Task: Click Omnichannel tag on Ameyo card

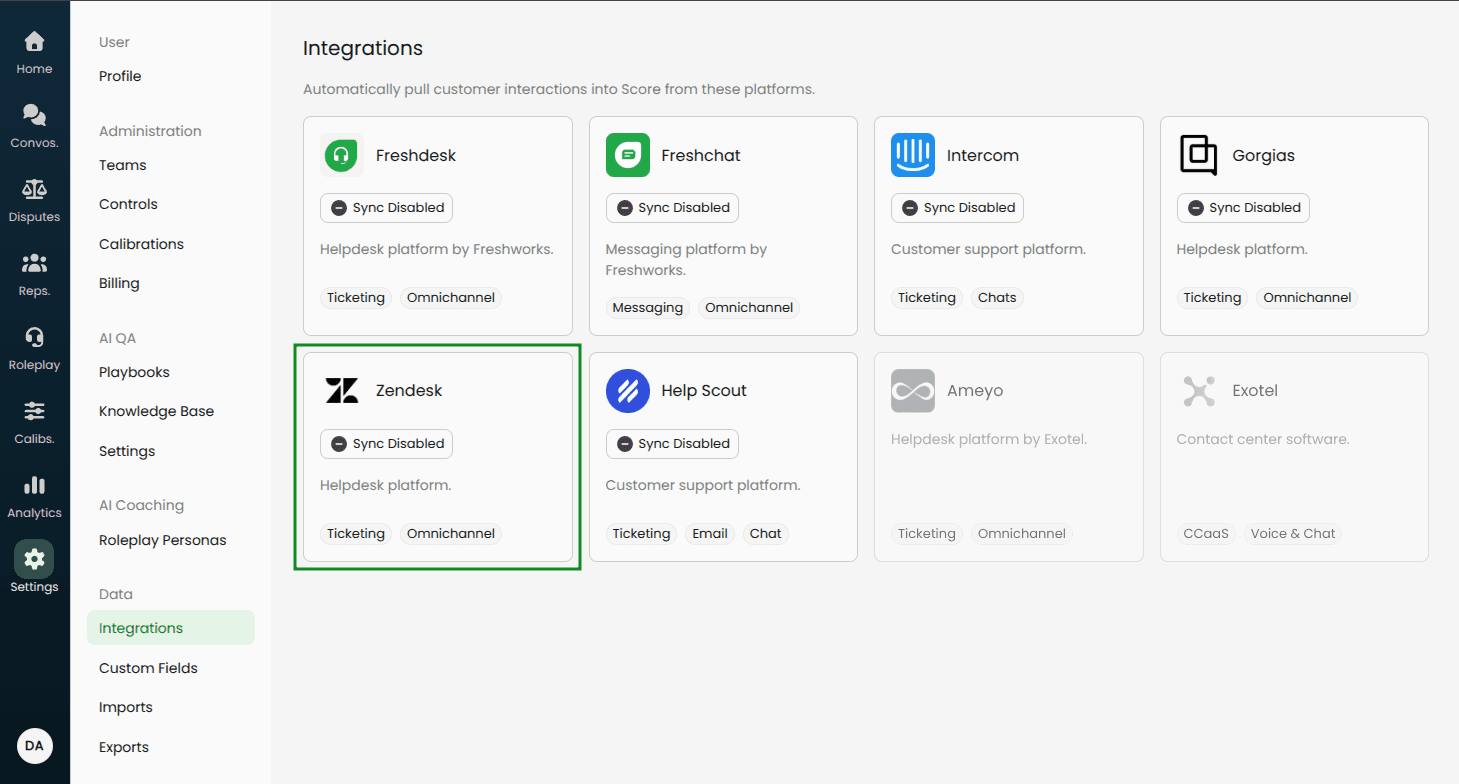Action: (1022, 534)
